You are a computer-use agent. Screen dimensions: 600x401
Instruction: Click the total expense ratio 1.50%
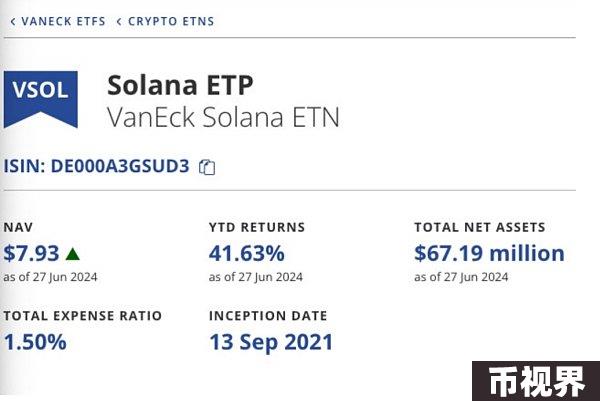tap(35, 342)
